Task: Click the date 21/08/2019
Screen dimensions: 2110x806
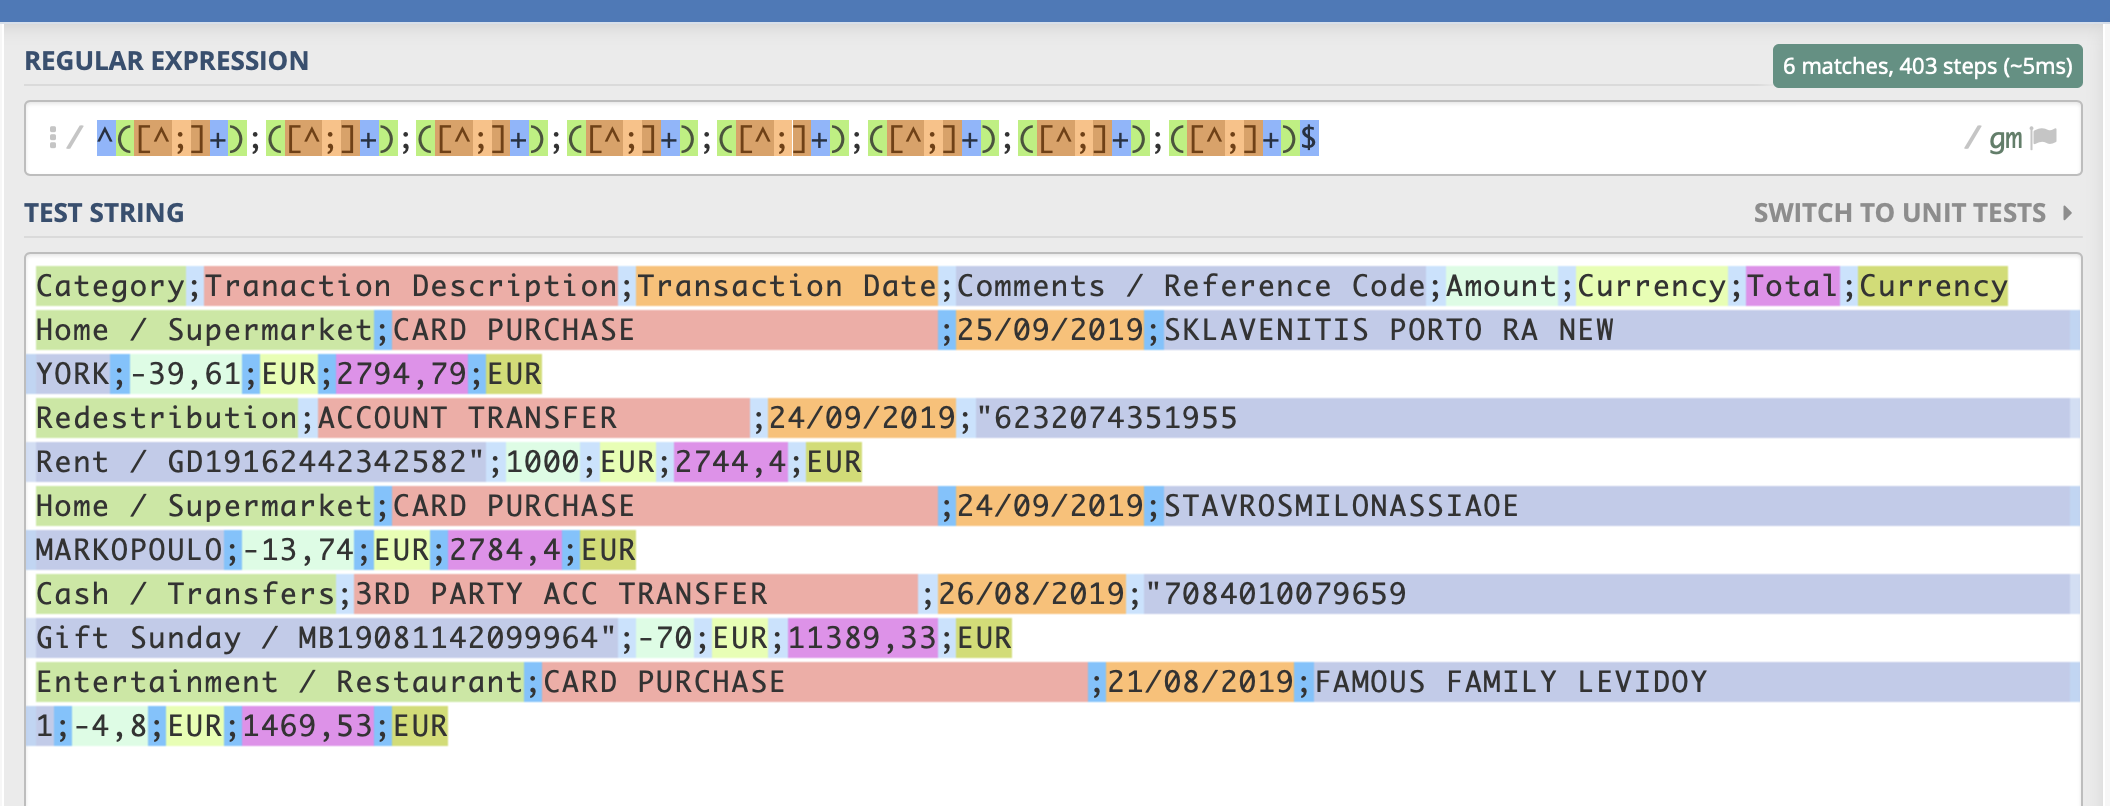Action: click(x=1201, y=683)
